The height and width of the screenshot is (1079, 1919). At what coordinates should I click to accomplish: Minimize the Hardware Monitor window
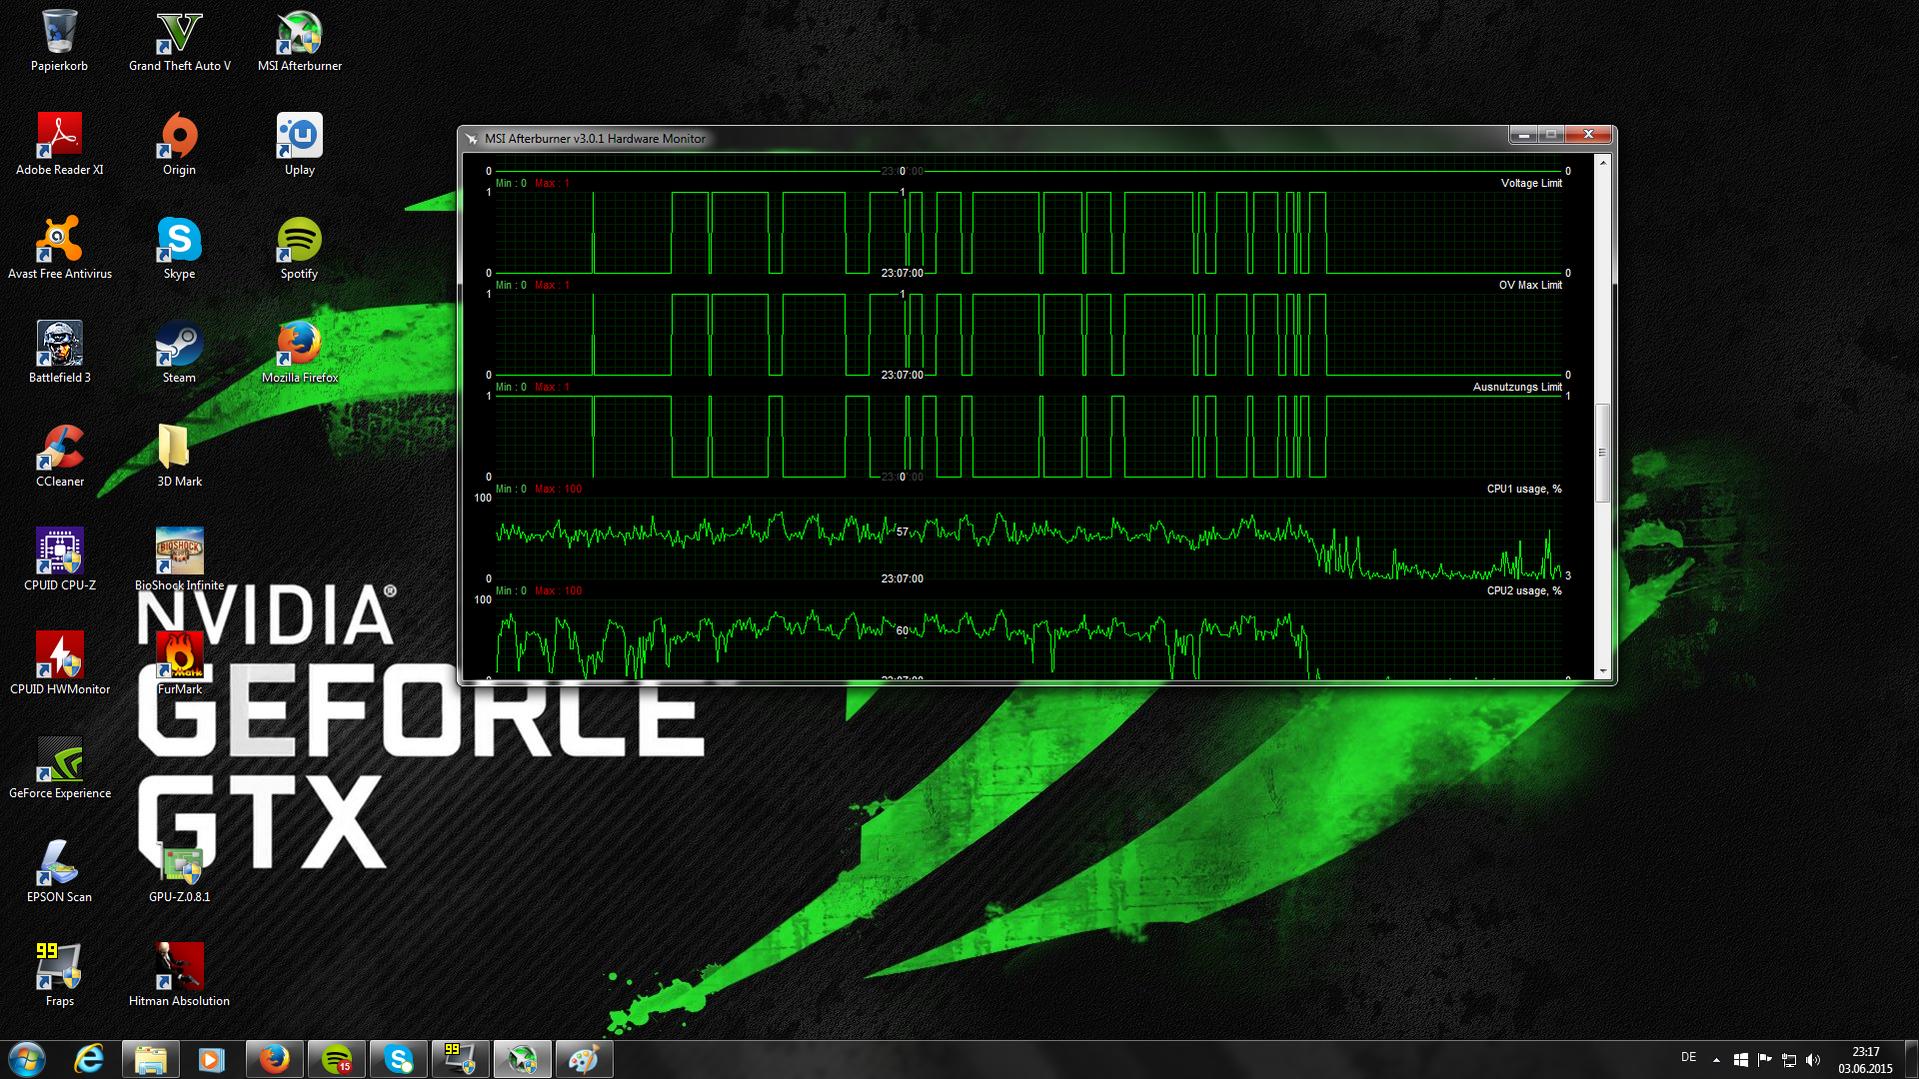click(1523, 134)
